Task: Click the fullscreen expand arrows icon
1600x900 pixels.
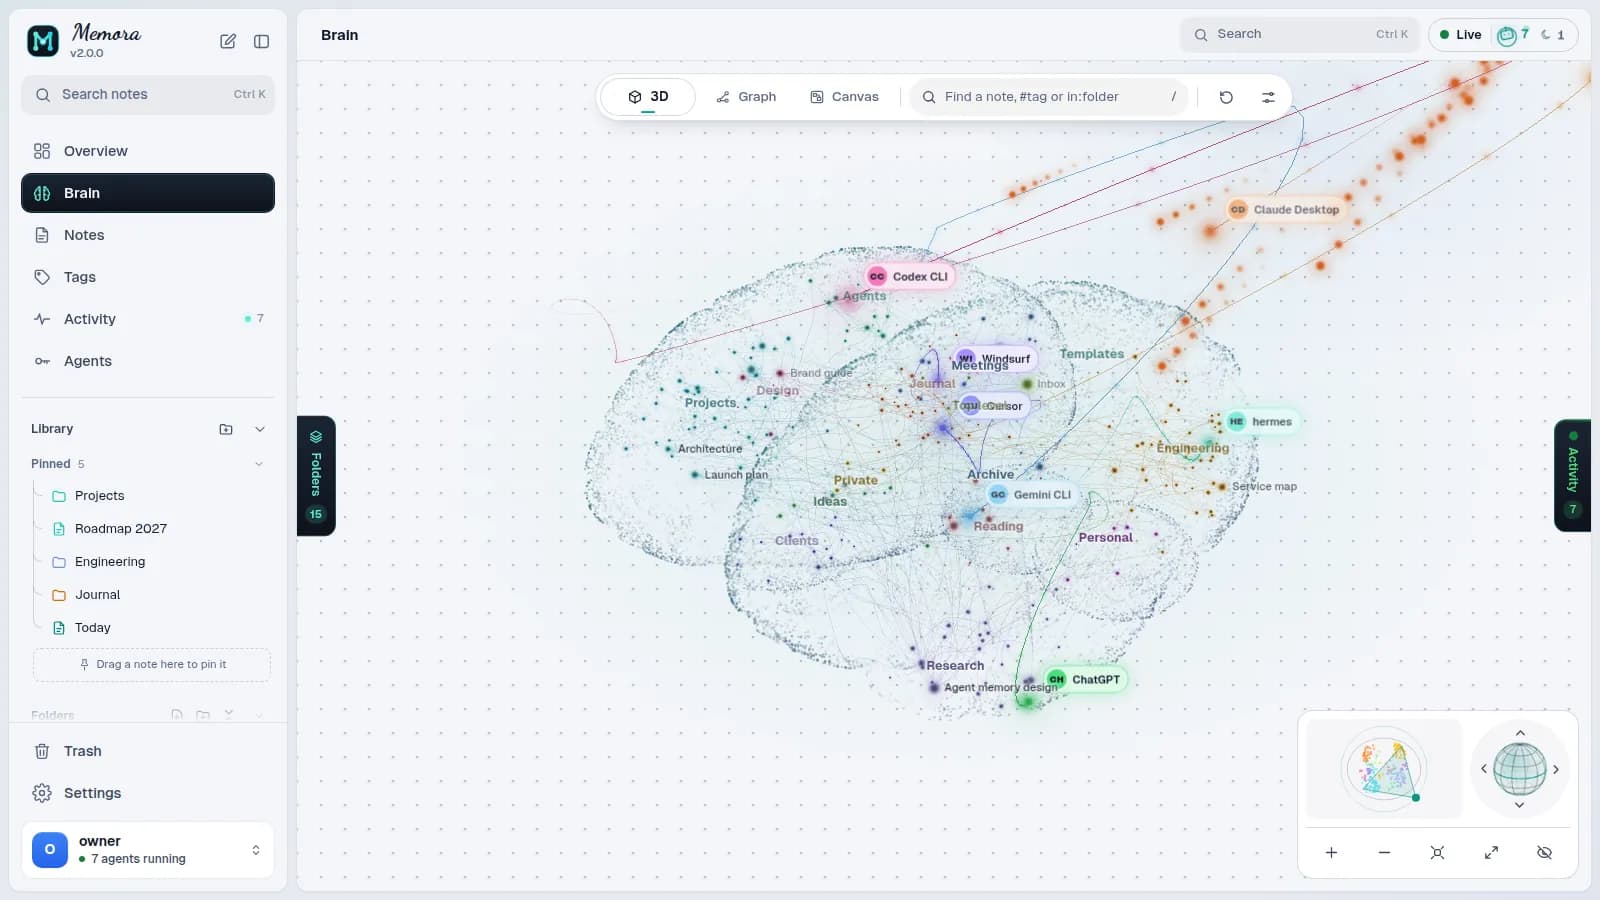Action: 1491,853
